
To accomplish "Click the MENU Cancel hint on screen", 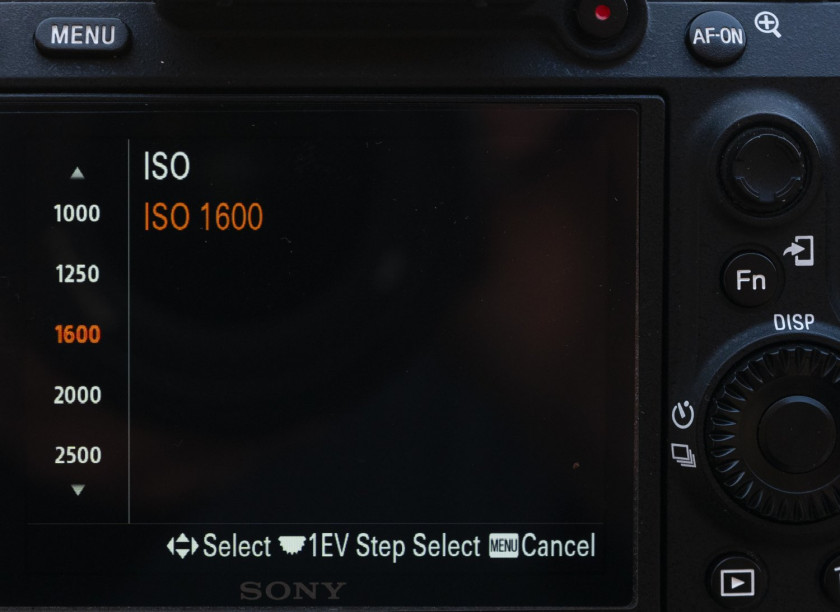I will [x=542, y=546].
